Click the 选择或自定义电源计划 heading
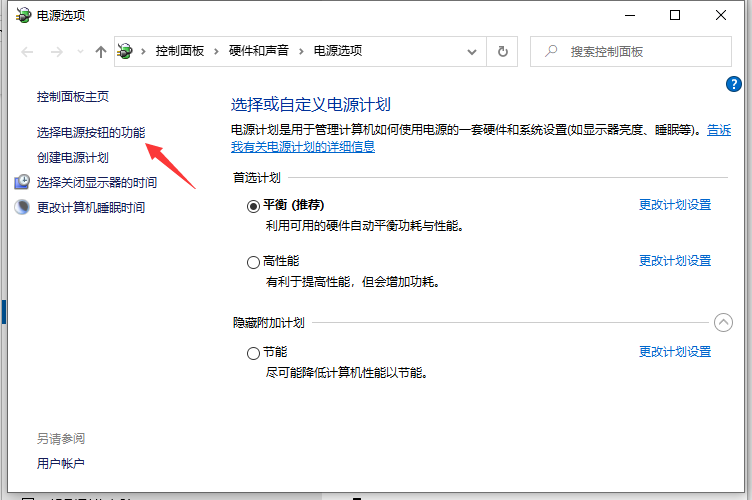Image resolution: width=752 pixels, height=500 pixels. pyautogui.click(x=311, y=105)
